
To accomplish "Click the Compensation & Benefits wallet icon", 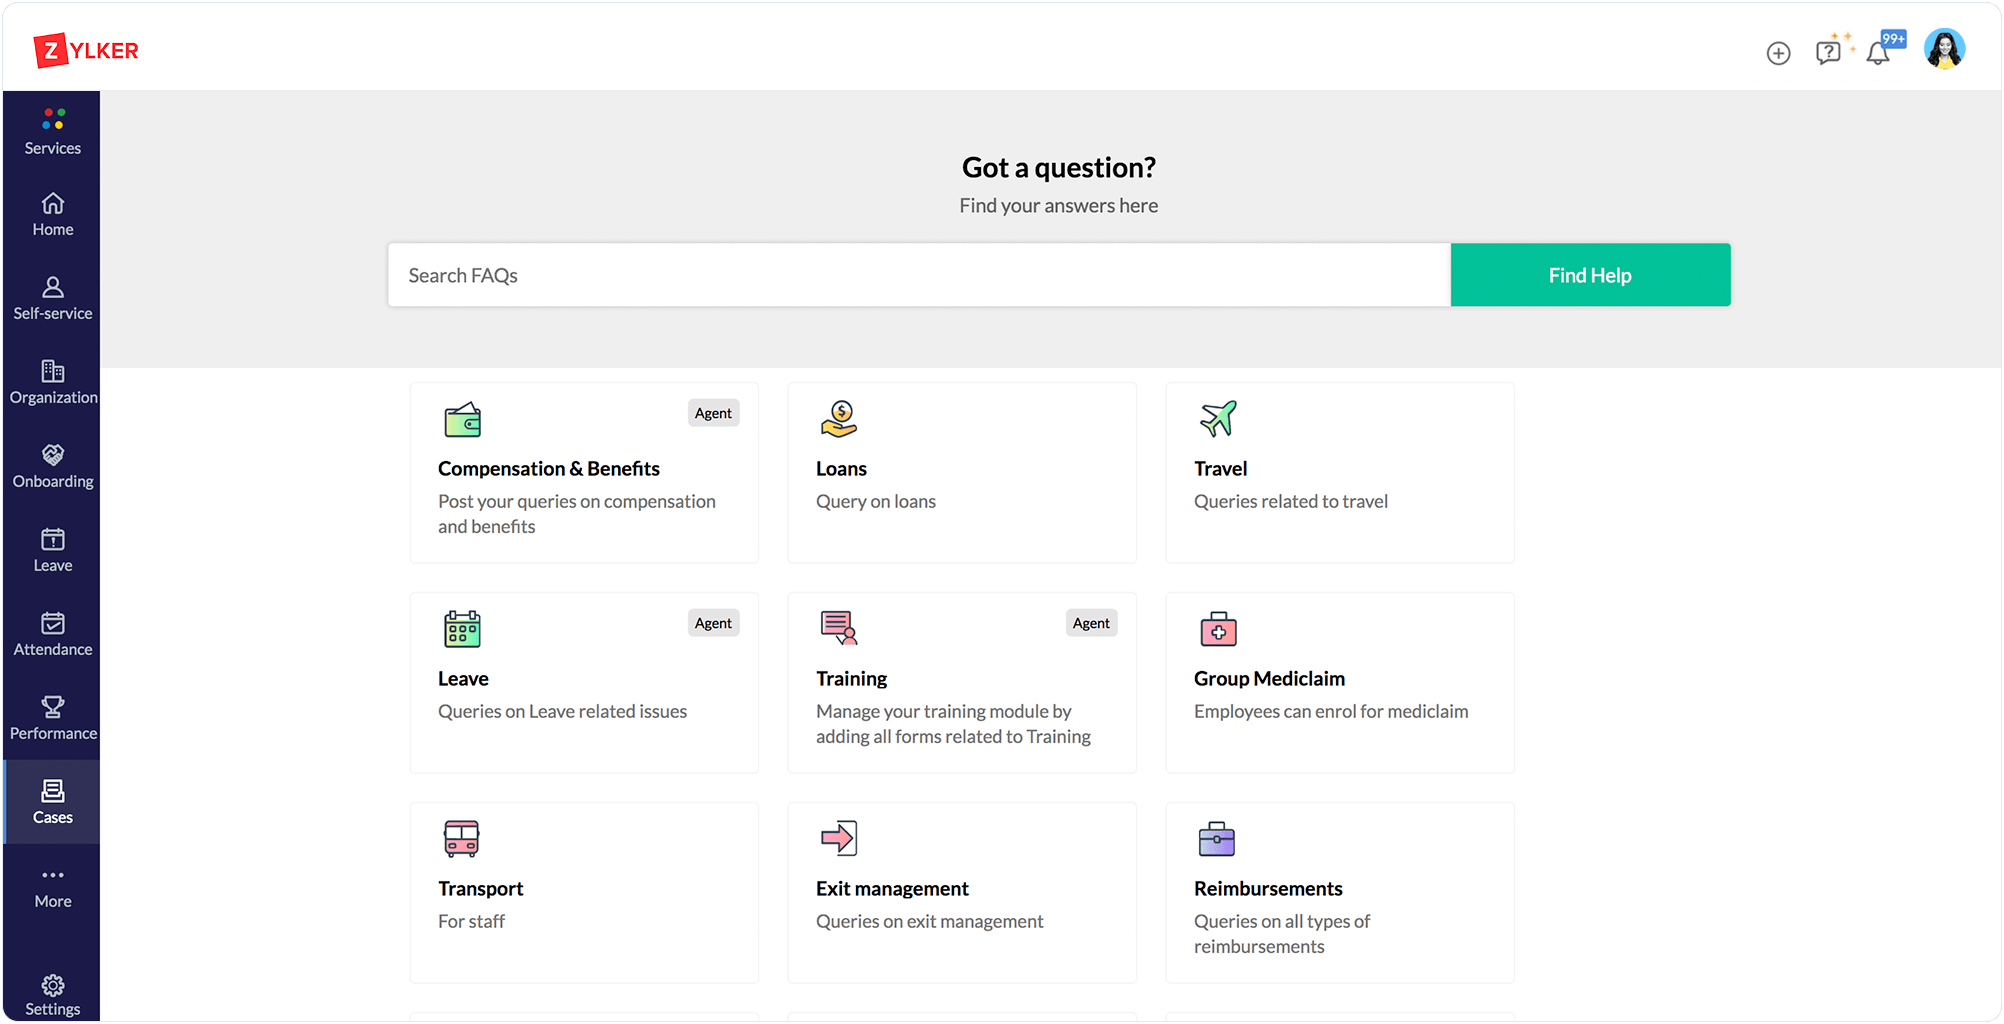I will [462, 420].
